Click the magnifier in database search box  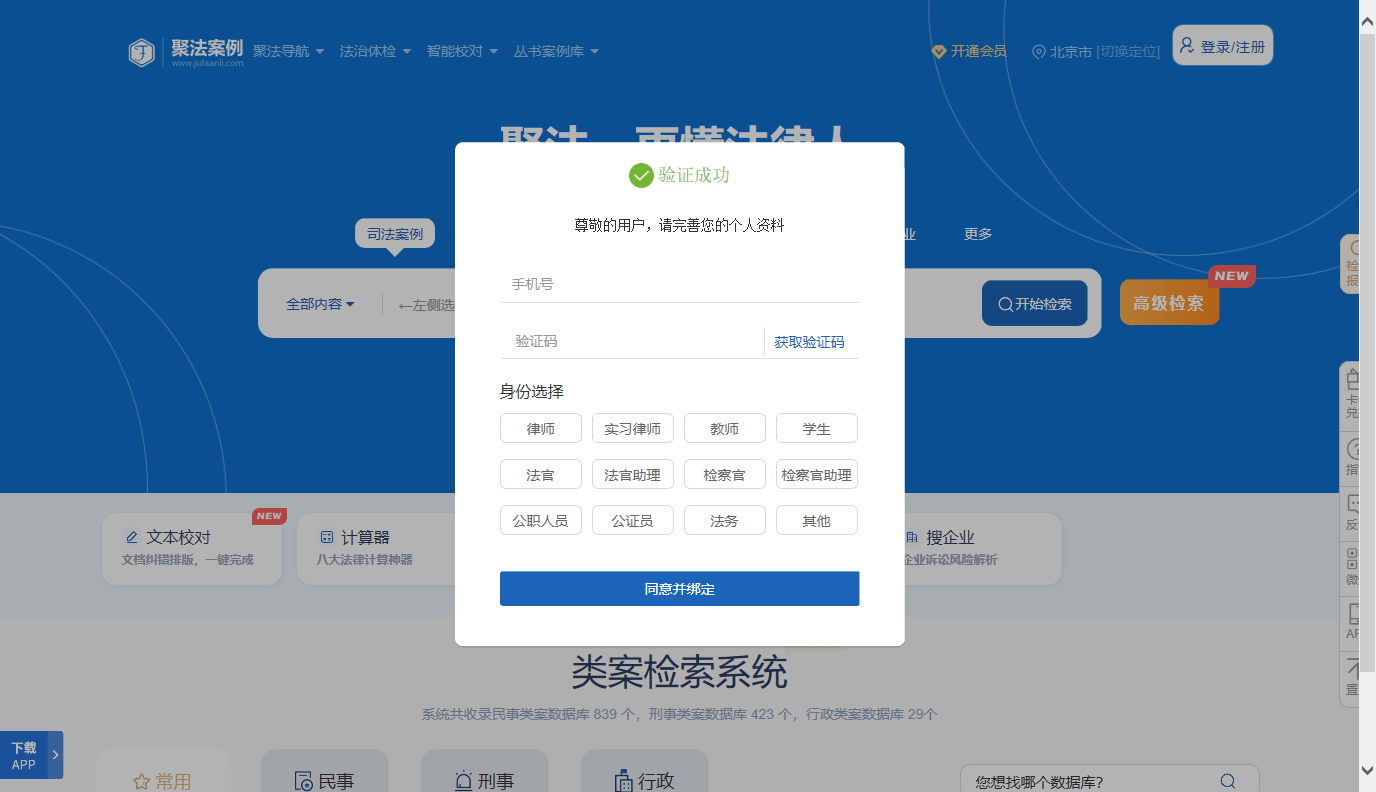(x=1227, y=781)
